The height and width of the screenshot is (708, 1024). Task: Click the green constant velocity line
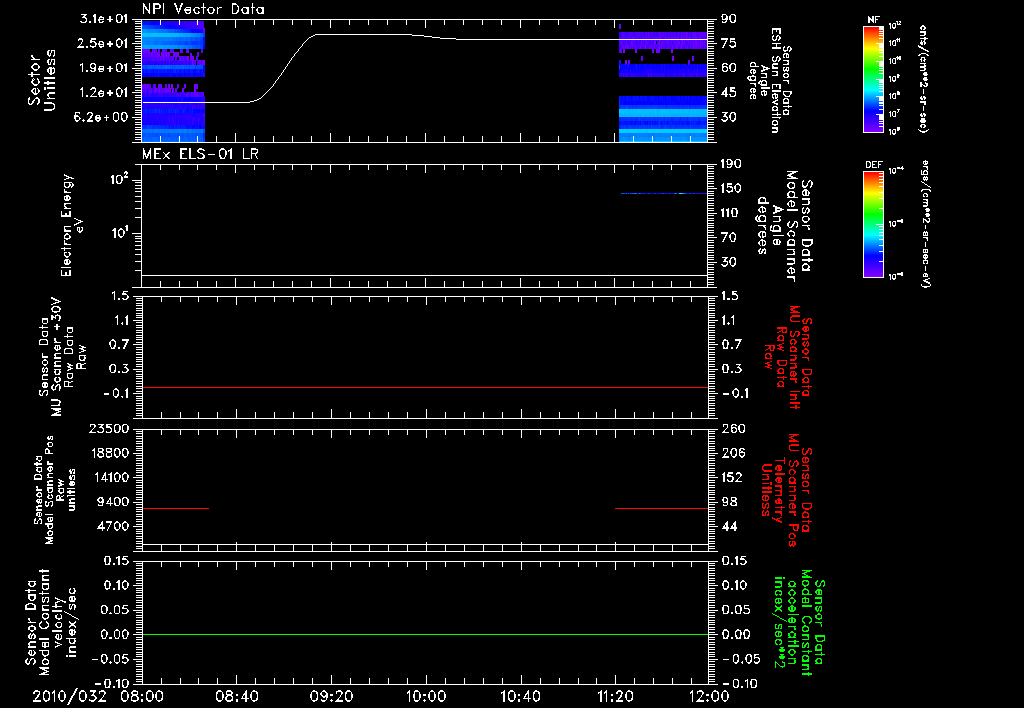[425, 634]
